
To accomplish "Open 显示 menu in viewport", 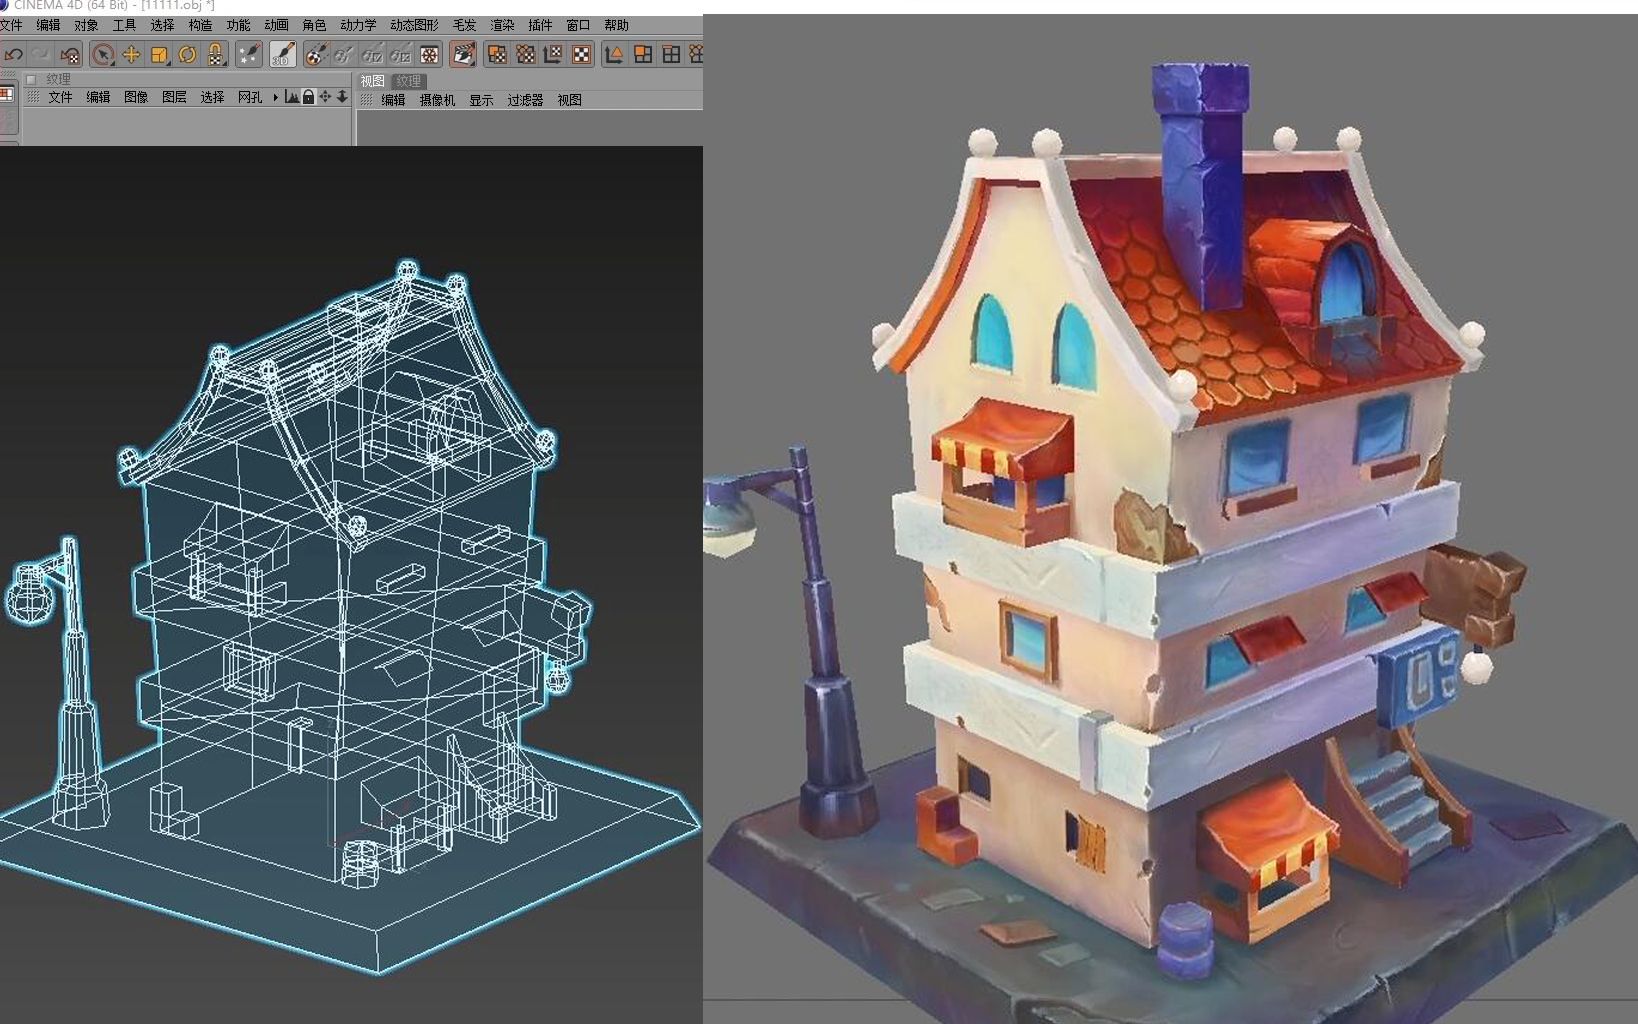I will [481, 100].
